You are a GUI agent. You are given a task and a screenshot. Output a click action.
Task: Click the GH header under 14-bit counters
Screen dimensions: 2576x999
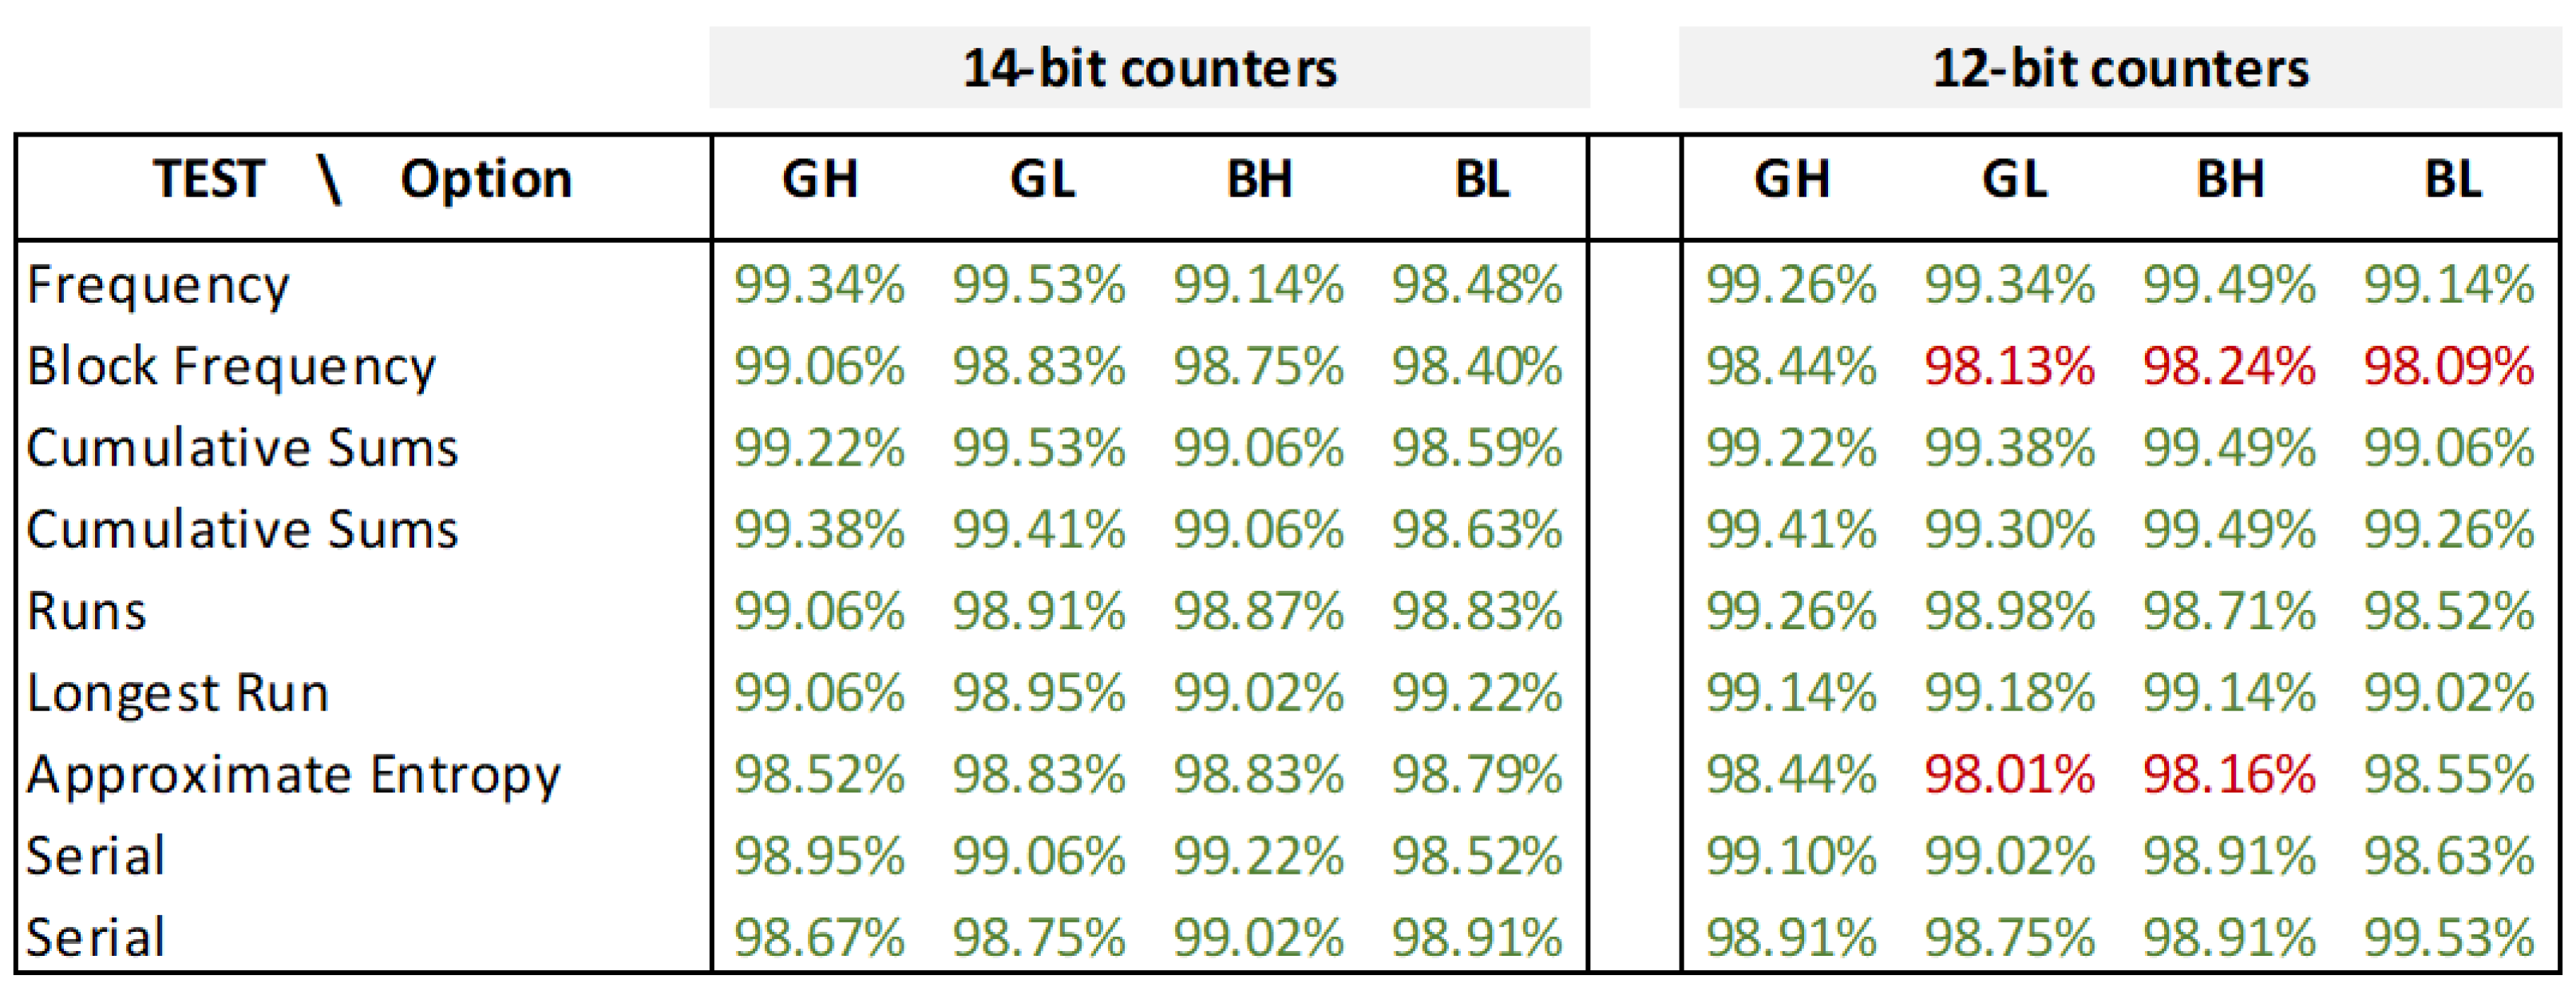point(819,180)
